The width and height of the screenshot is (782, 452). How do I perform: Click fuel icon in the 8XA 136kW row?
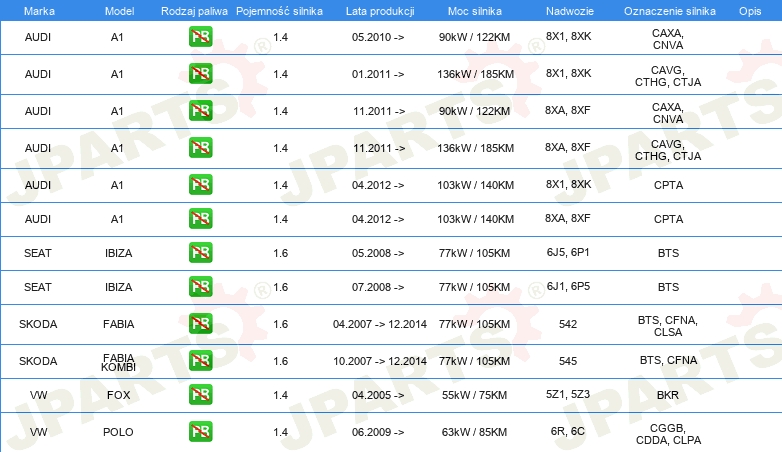point(200,148)
